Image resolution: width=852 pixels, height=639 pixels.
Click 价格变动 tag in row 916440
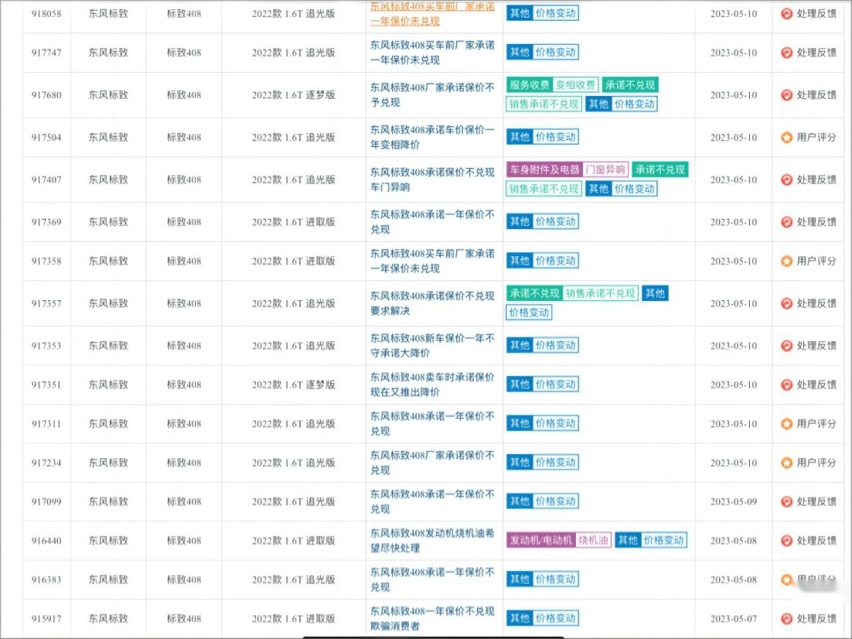coord(664,540)
